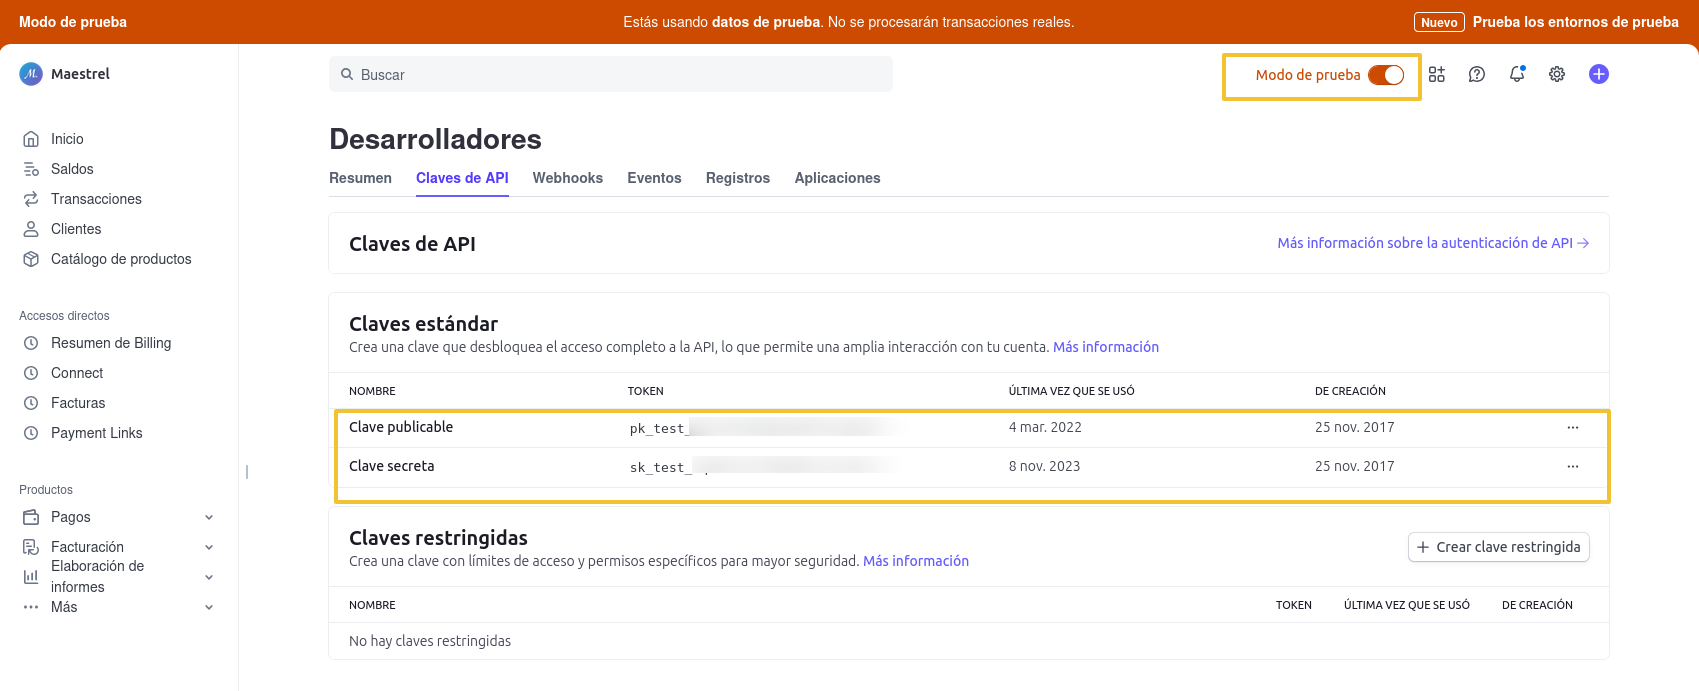
Task: Expand the Más sidebar section
Action: click(209, 607)
